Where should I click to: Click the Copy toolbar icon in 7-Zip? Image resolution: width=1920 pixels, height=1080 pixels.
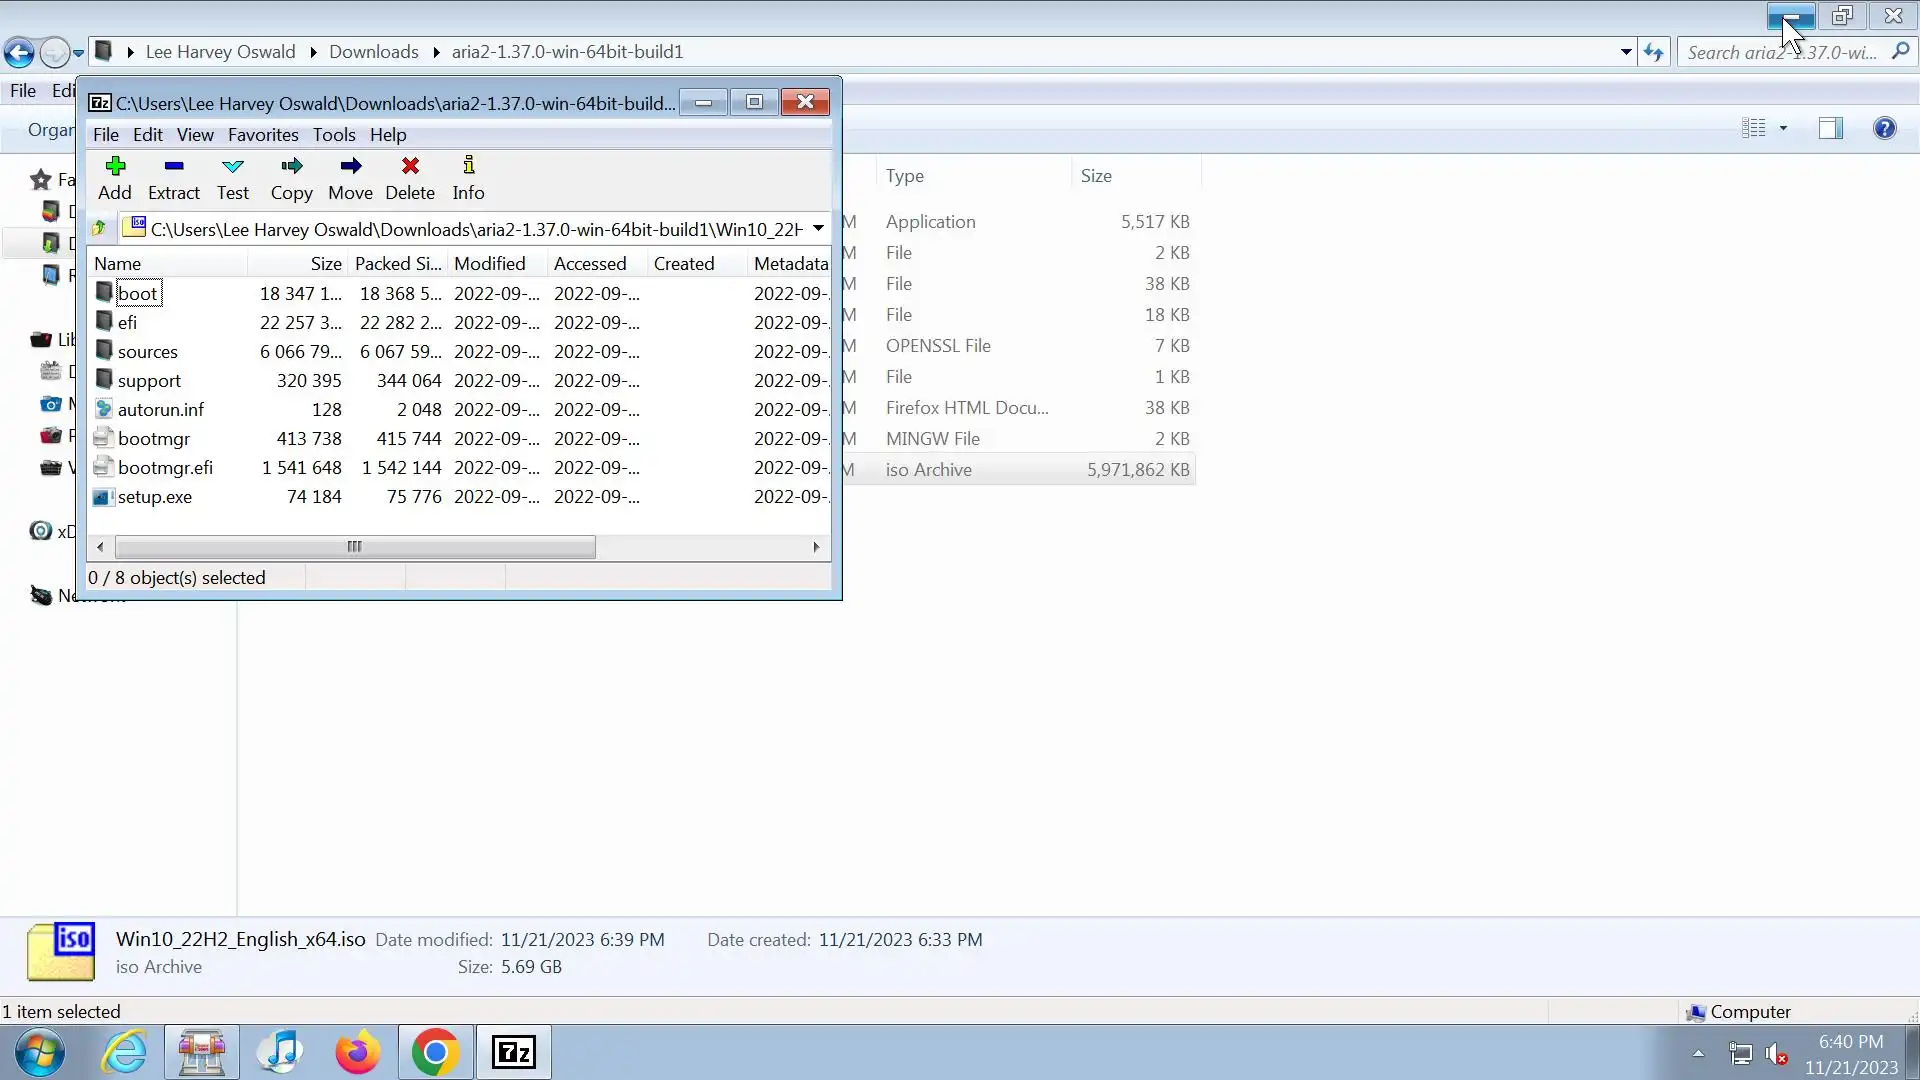tap(291, 177)
